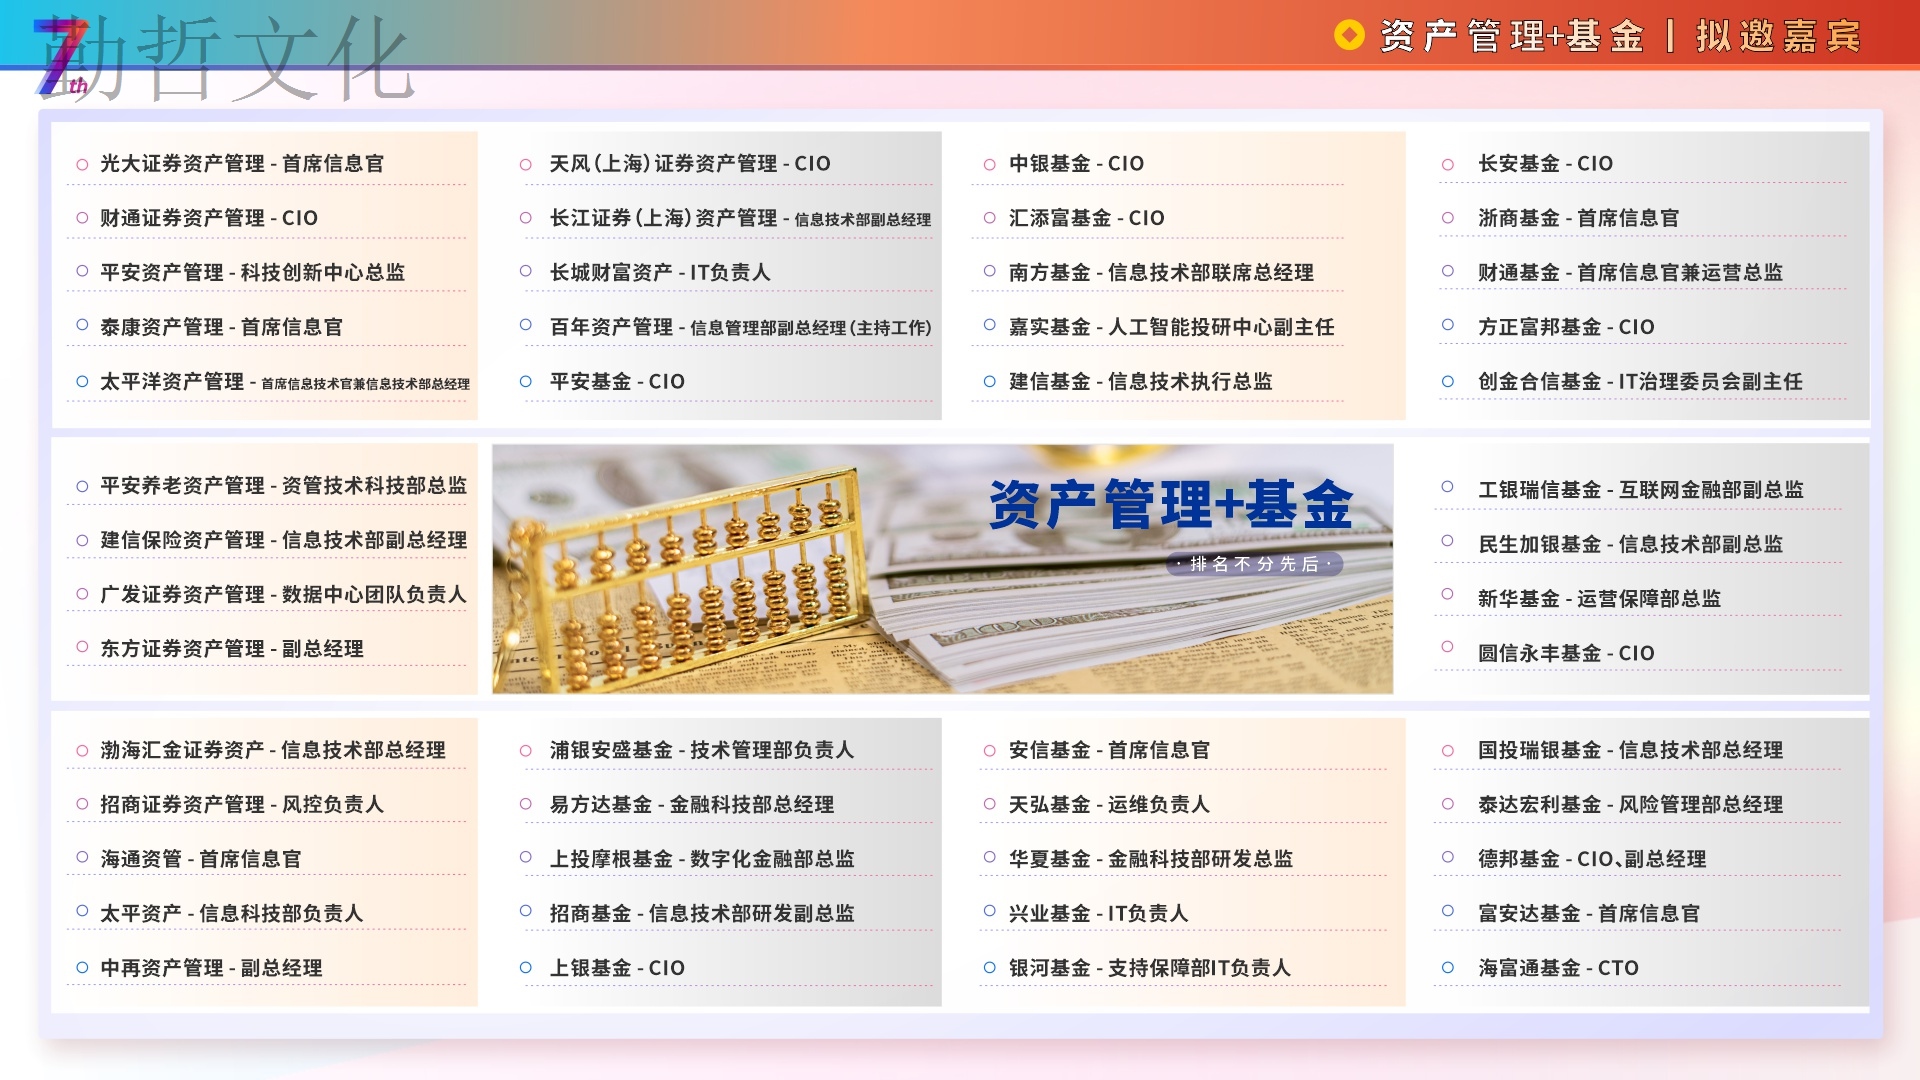The width and height of the screenshot is (1920, 1080).
Task: Click the golden abacus banner image
Action: click(x=942, y=569)
